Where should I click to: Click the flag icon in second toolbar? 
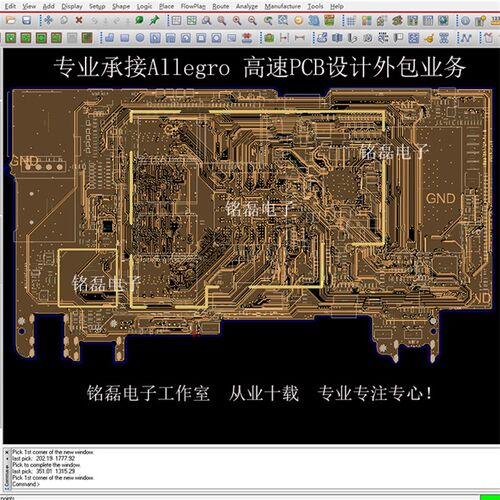pyautogui.click(x=398, y=38)
